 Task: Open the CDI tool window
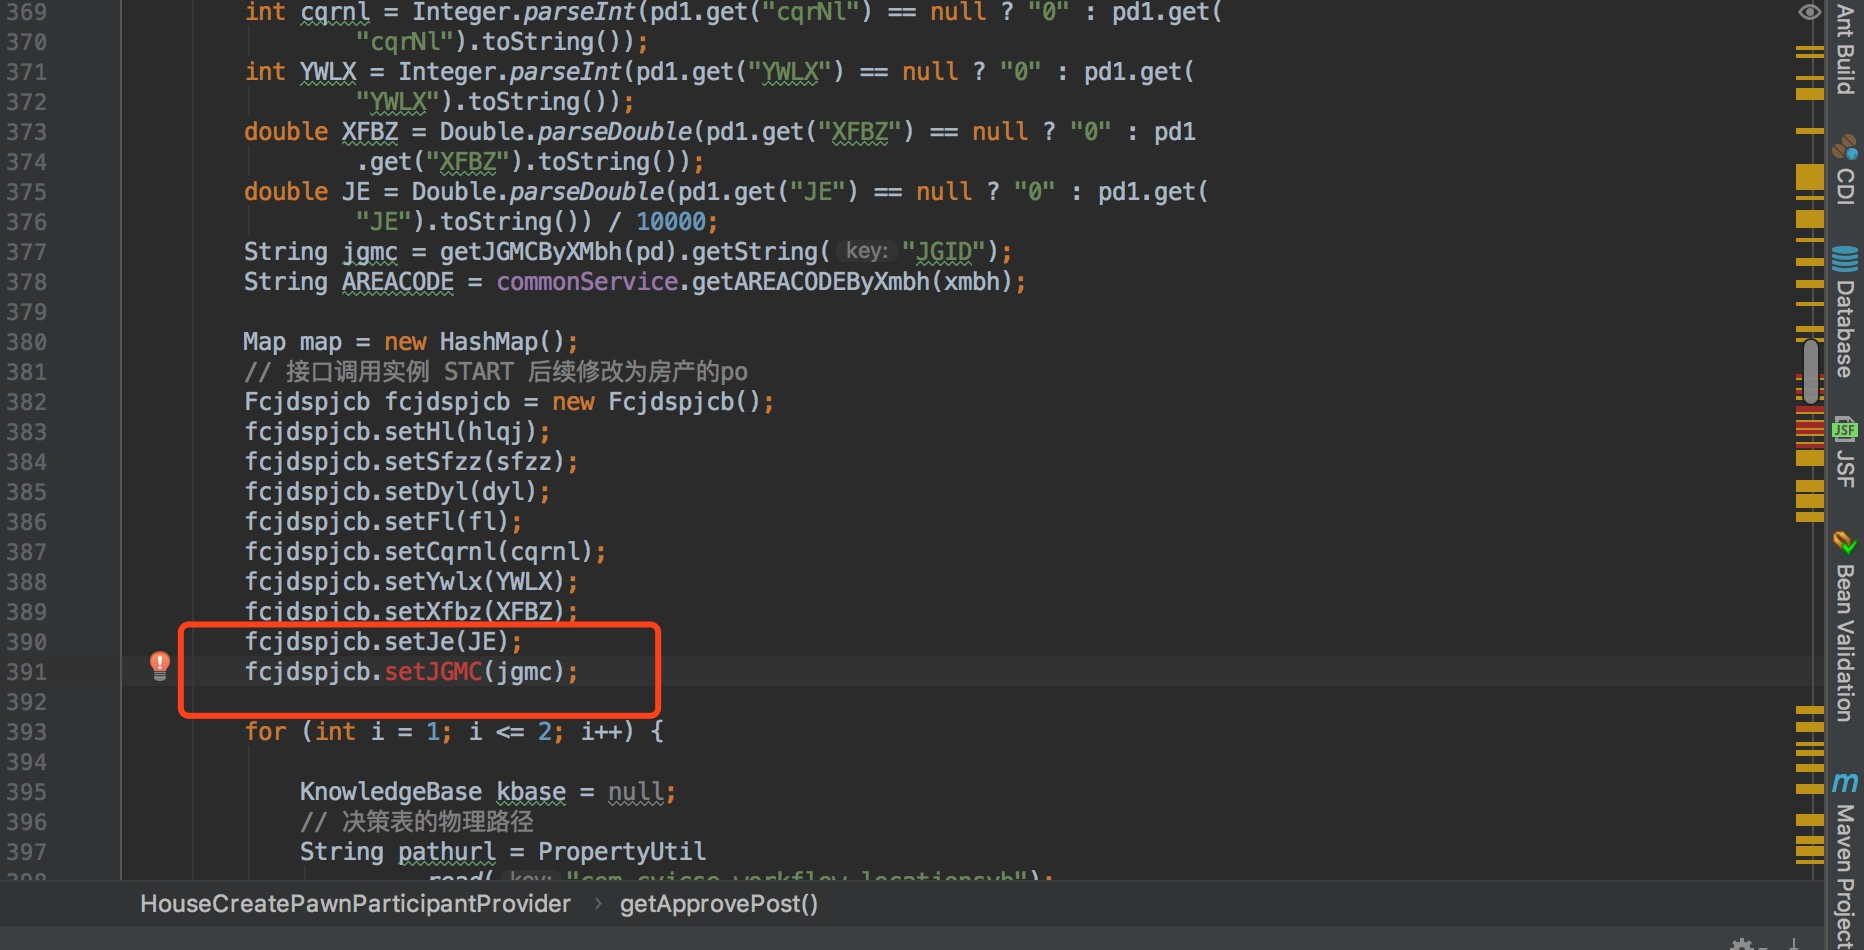(x=1845, y=169)
